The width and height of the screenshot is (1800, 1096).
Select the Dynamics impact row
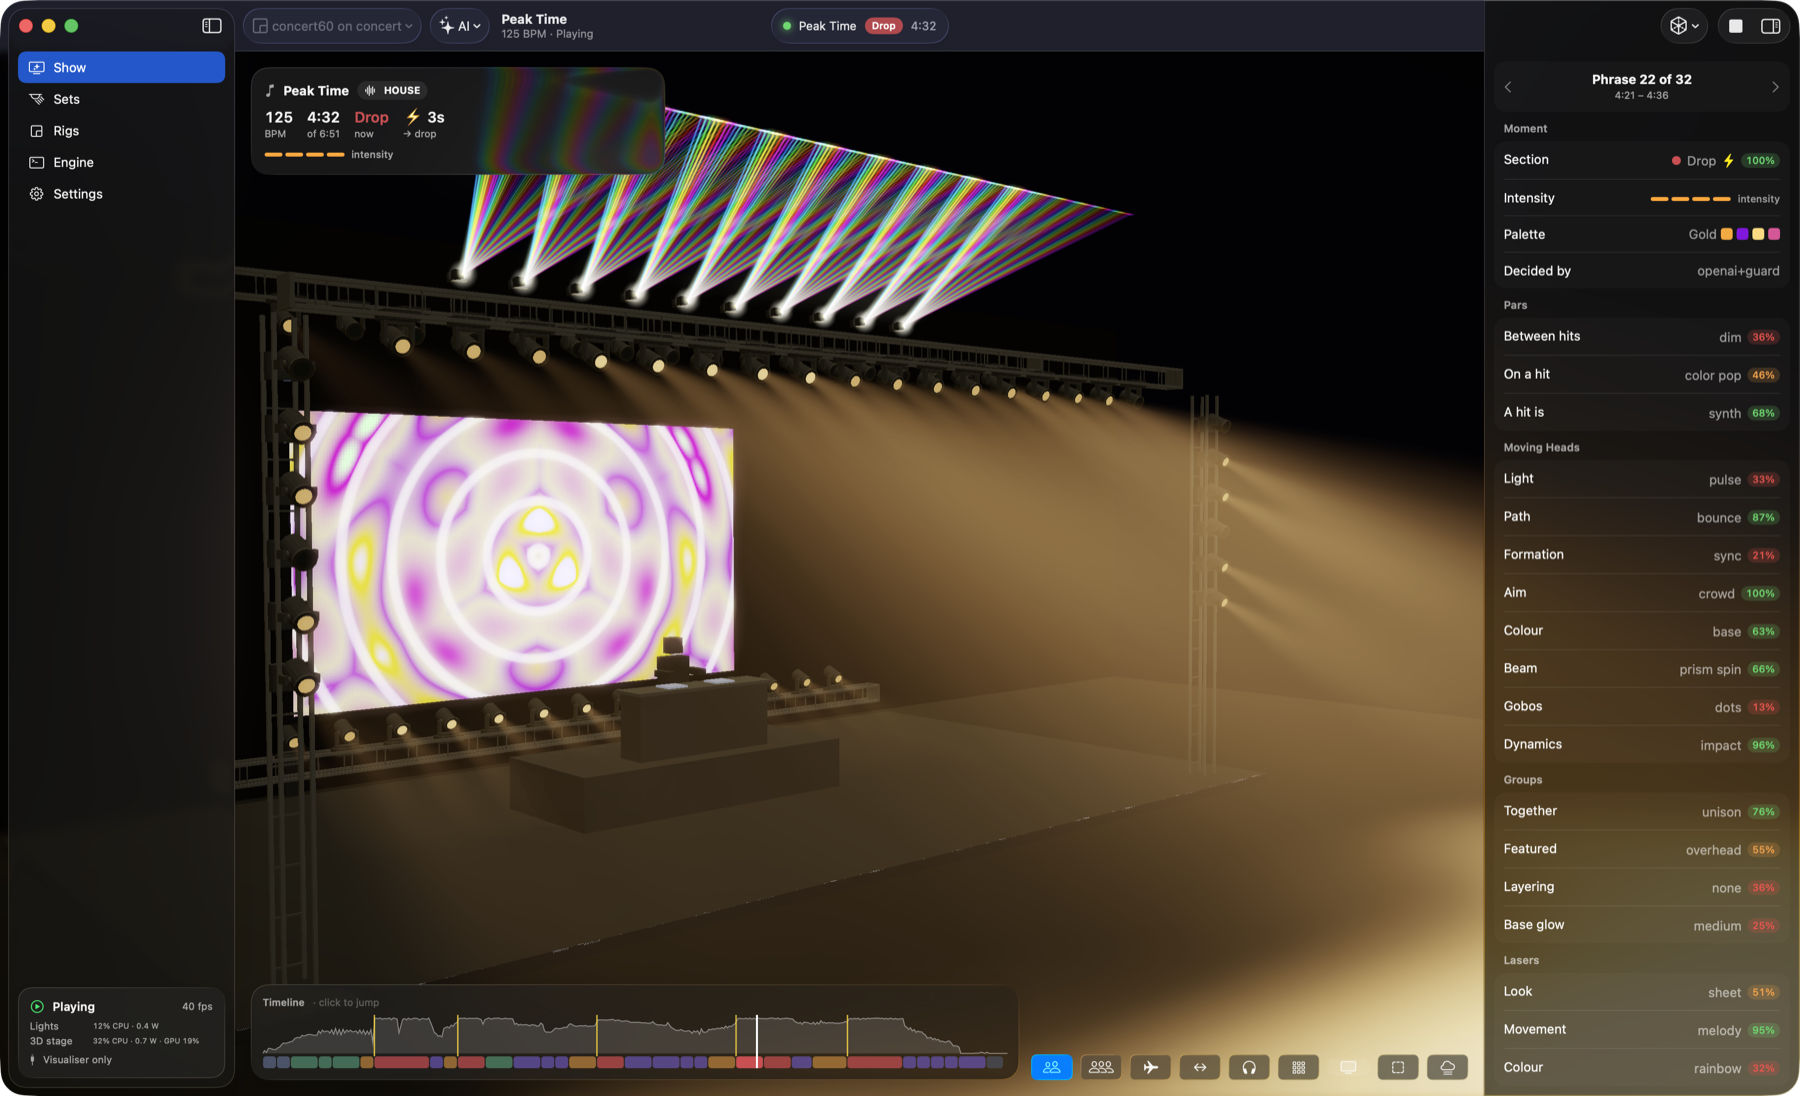[x=1641, y=745]
